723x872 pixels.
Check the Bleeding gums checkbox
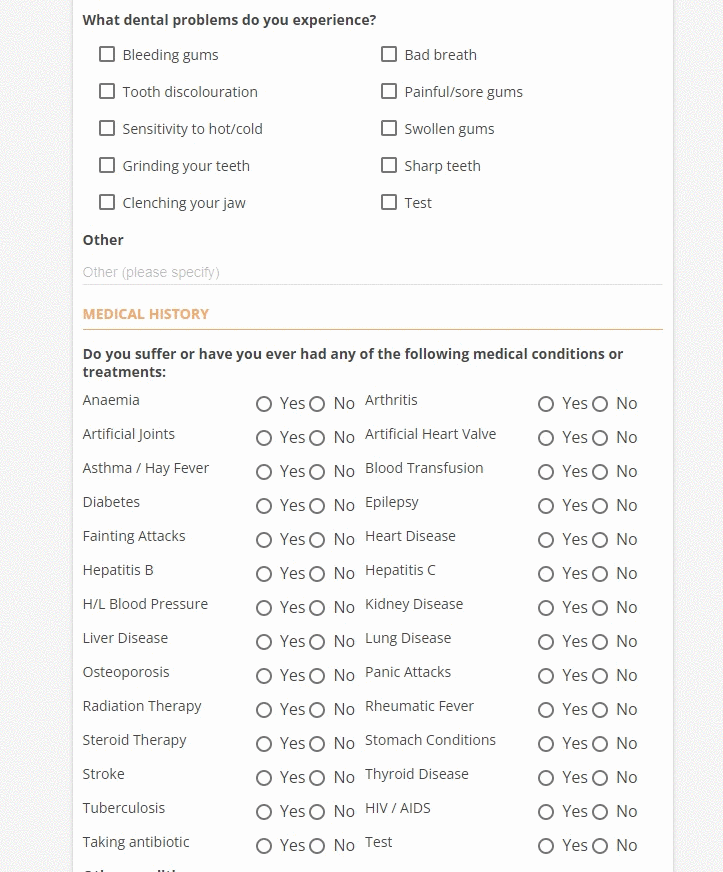coord(107,54)
